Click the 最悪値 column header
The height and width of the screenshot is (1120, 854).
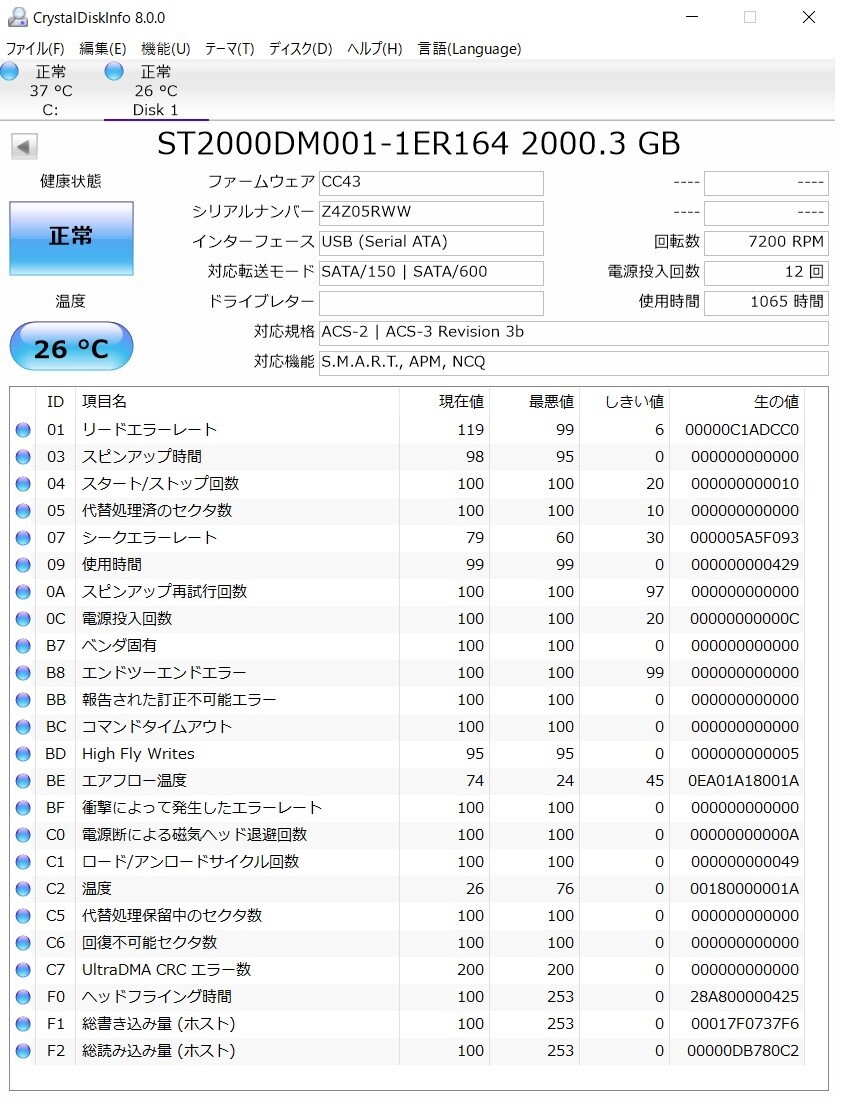point(551,402)
